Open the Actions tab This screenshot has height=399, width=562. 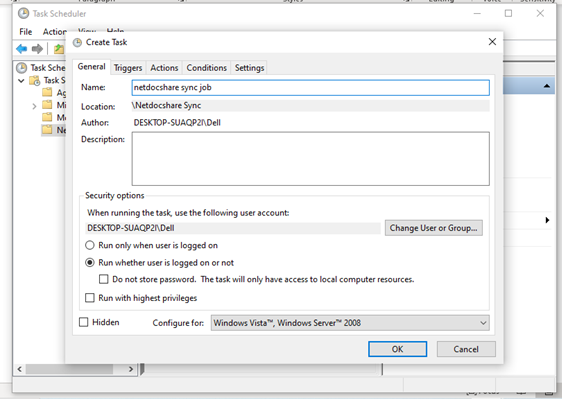(x=164, y=68)
